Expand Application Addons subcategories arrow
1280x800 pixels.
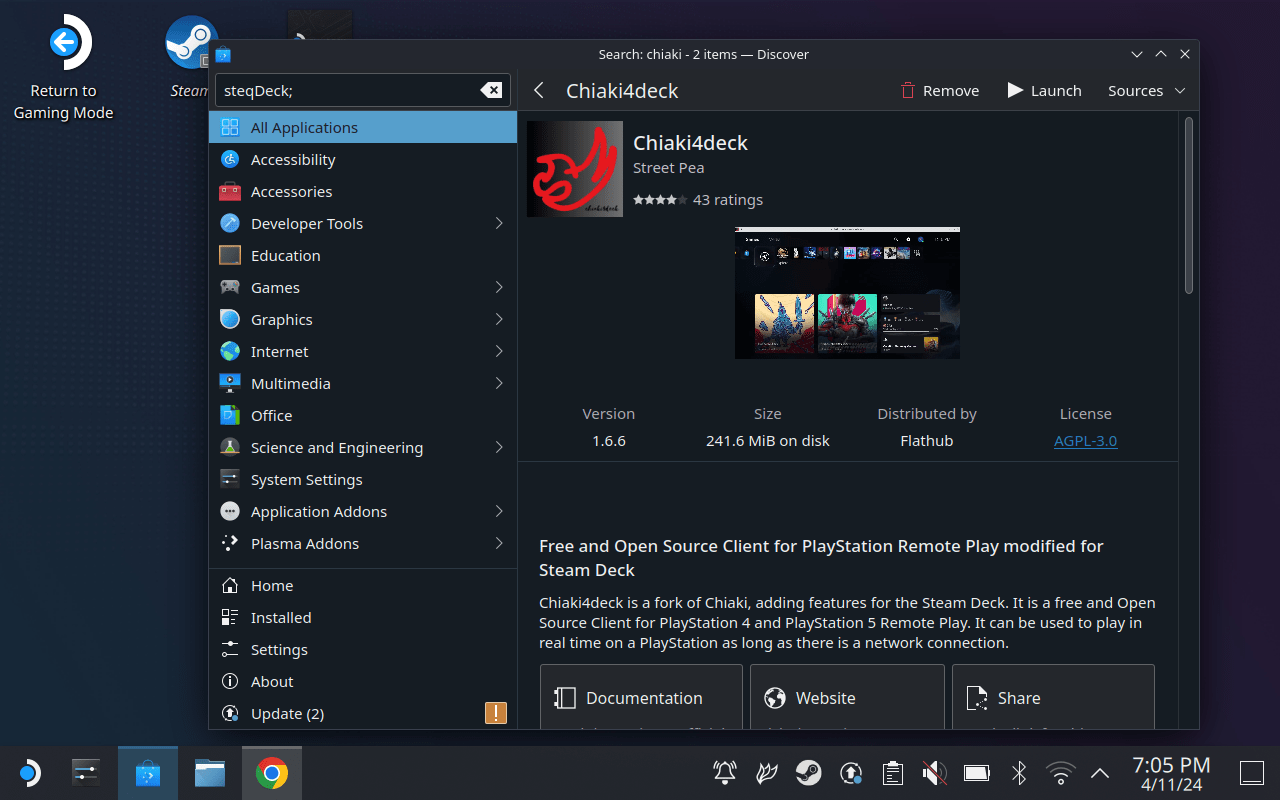(x=499, y=511)
